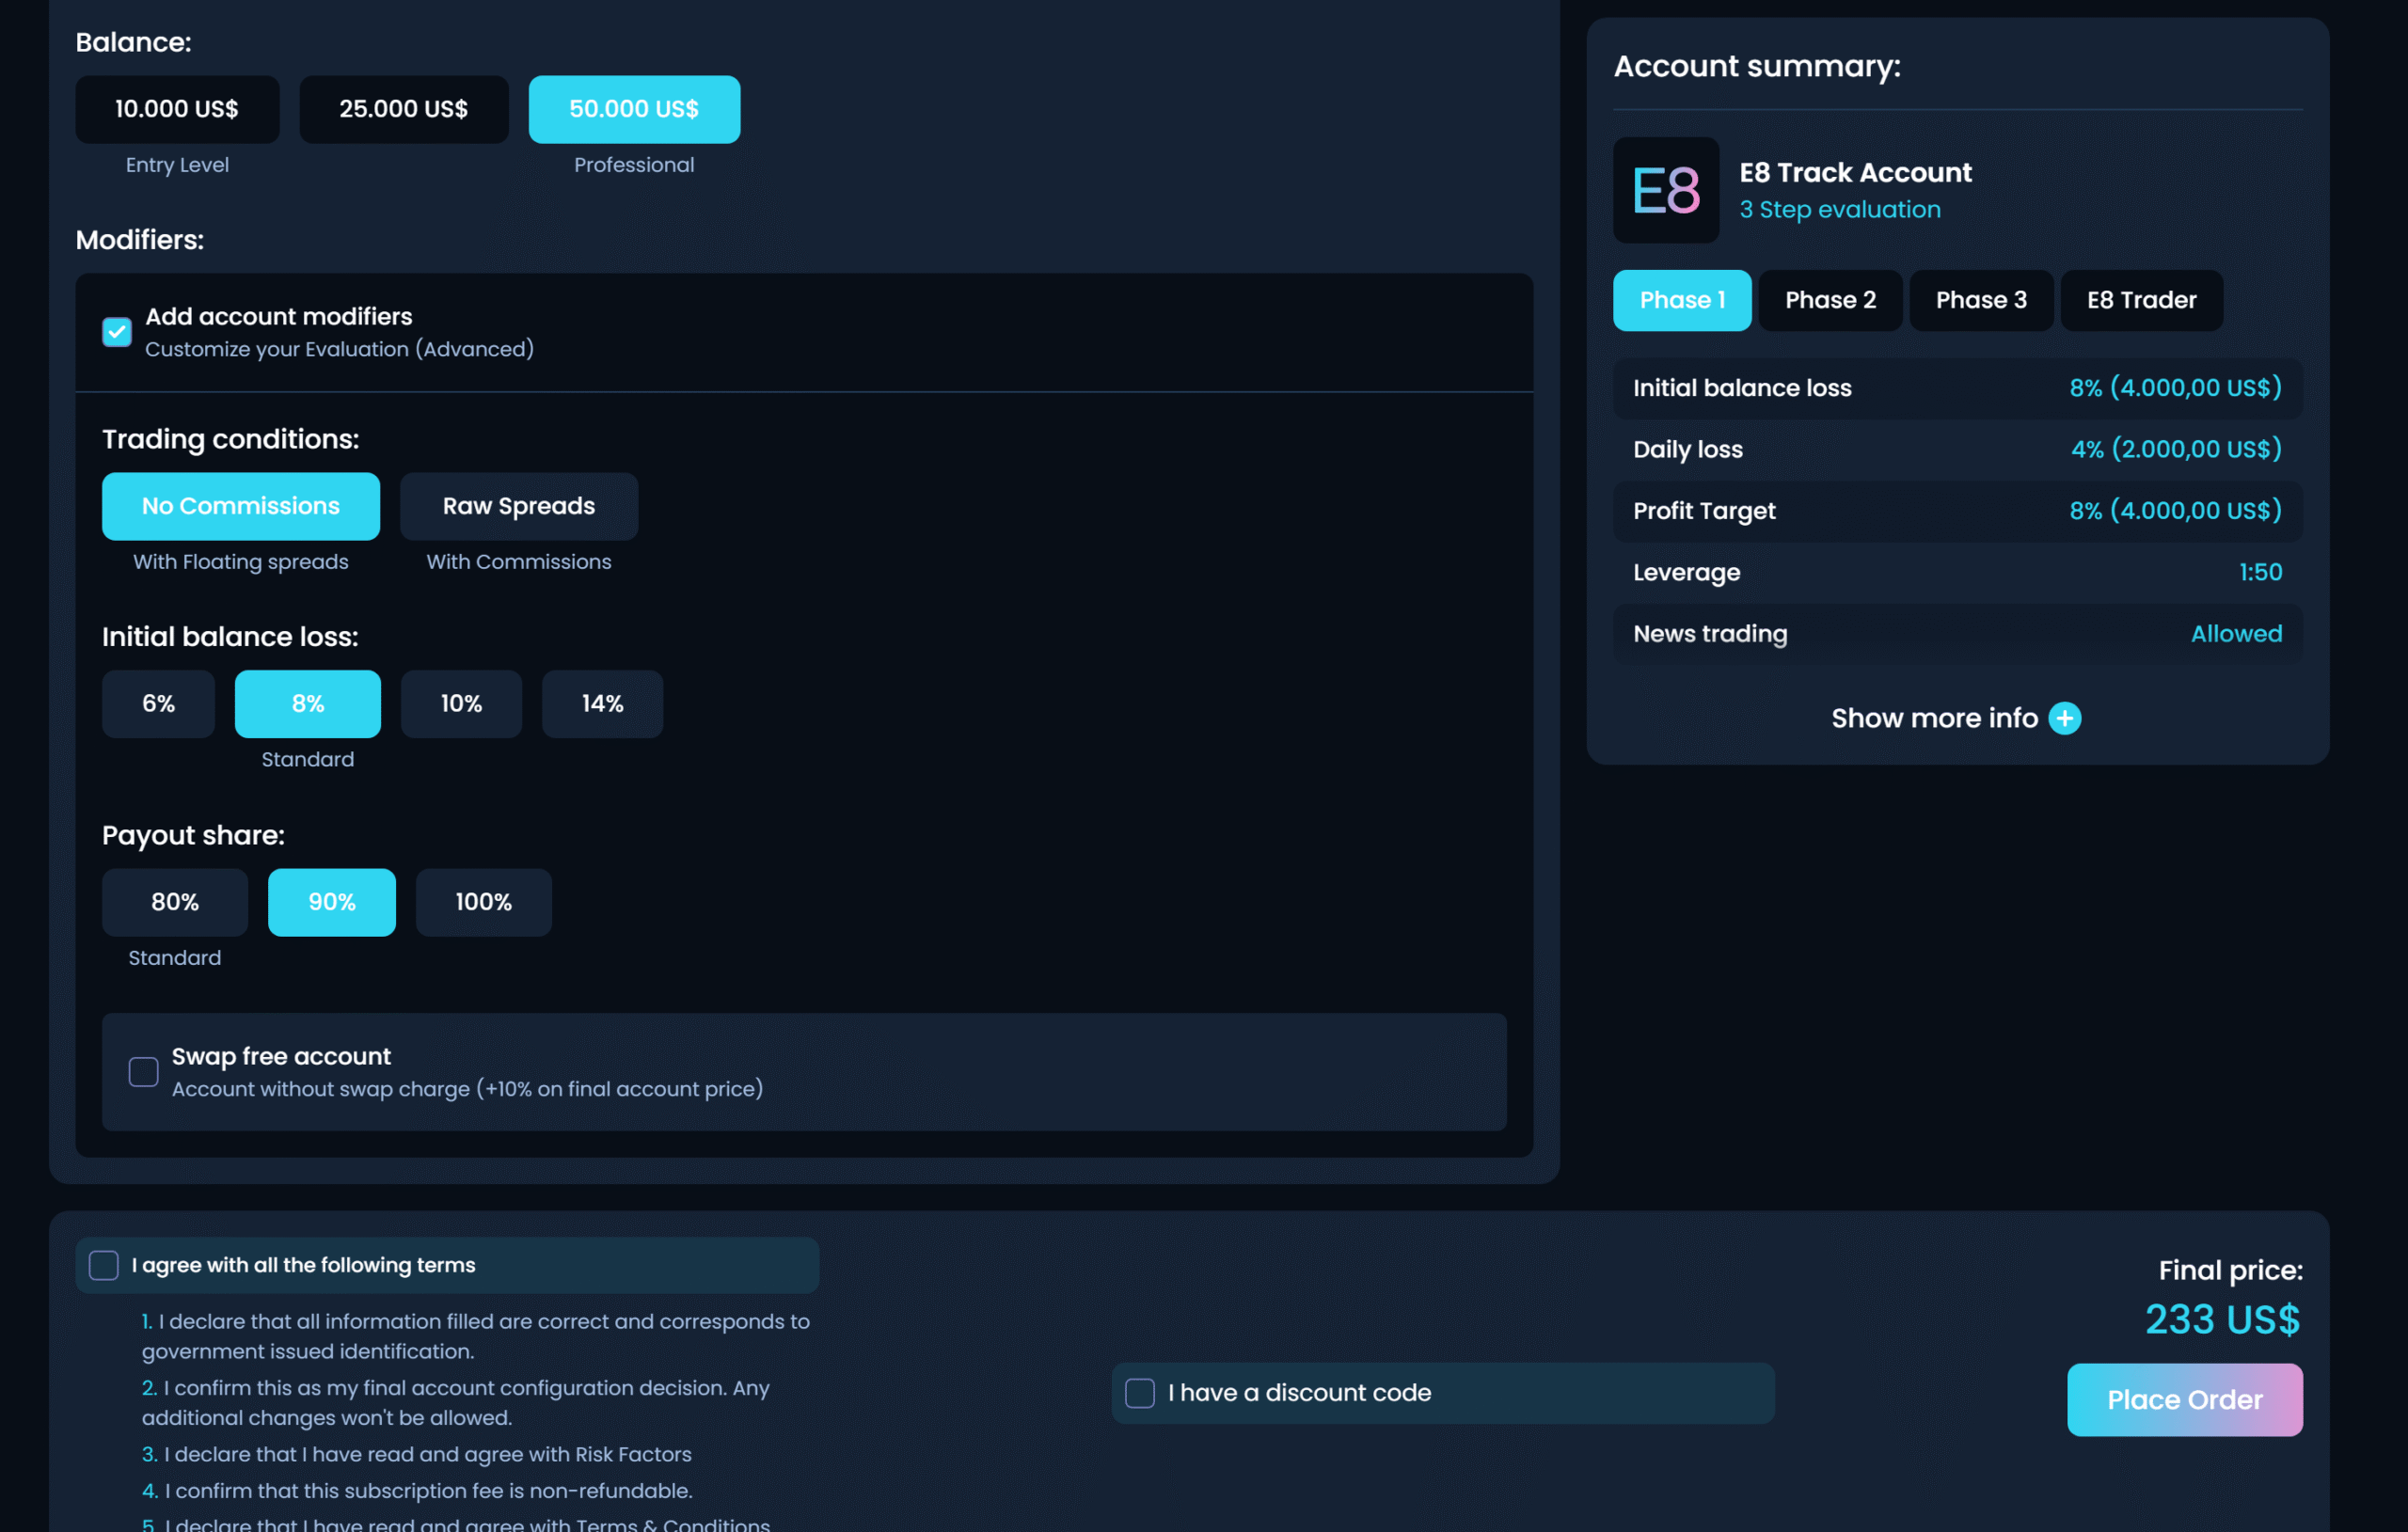The image size is (2408, 1532).
Task: Click the Place Order button
Action: tap(2185, 1400)
